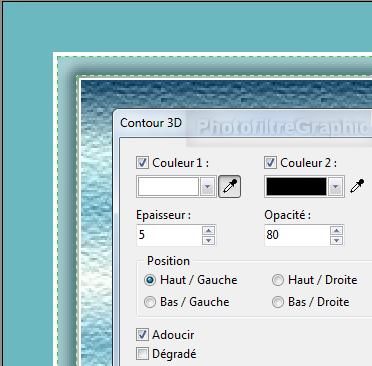
Task: Open the Couleur 2 dropdown arrow
Action: pyautogui.click(x=335, y=187)
